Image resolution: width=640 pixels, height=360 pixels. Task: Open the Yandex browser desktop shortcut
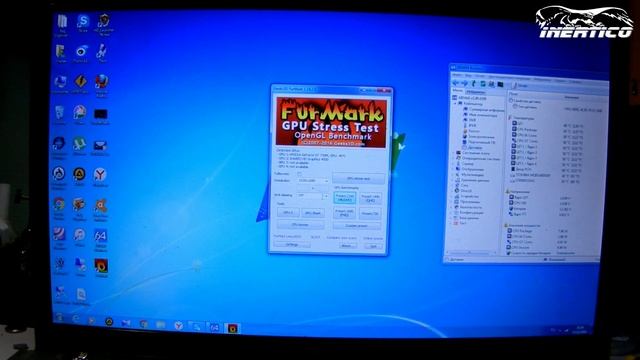click(x=100, y=177)
